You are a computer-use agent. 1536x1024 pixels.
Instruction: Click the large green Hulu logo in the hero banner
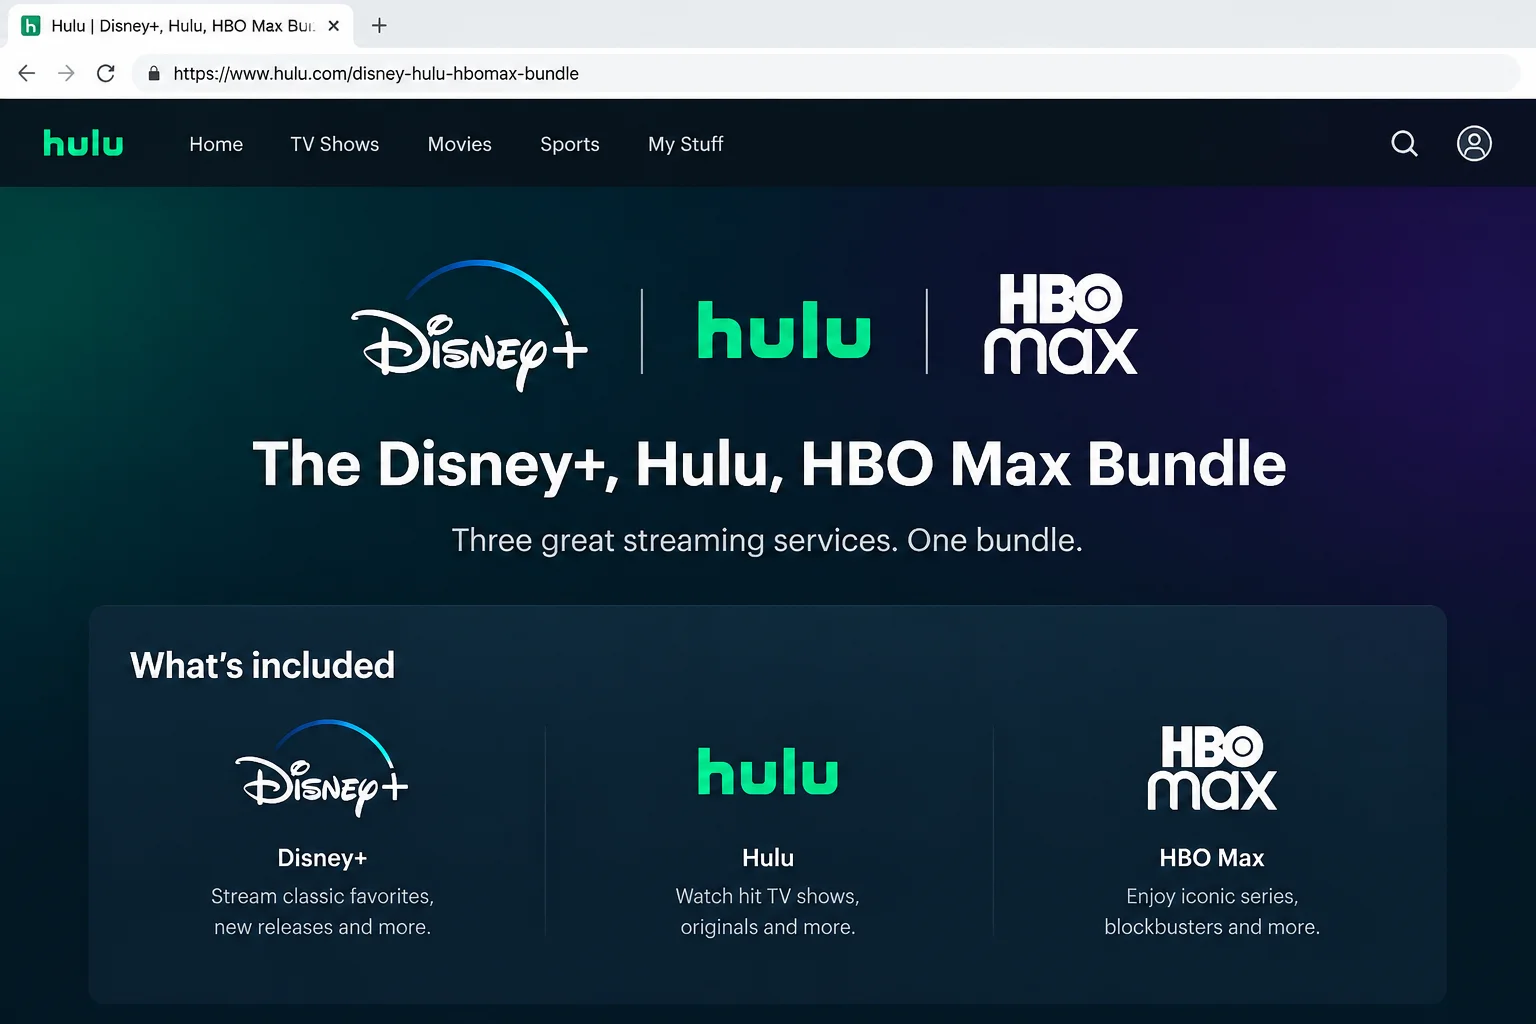click(784, 330)
